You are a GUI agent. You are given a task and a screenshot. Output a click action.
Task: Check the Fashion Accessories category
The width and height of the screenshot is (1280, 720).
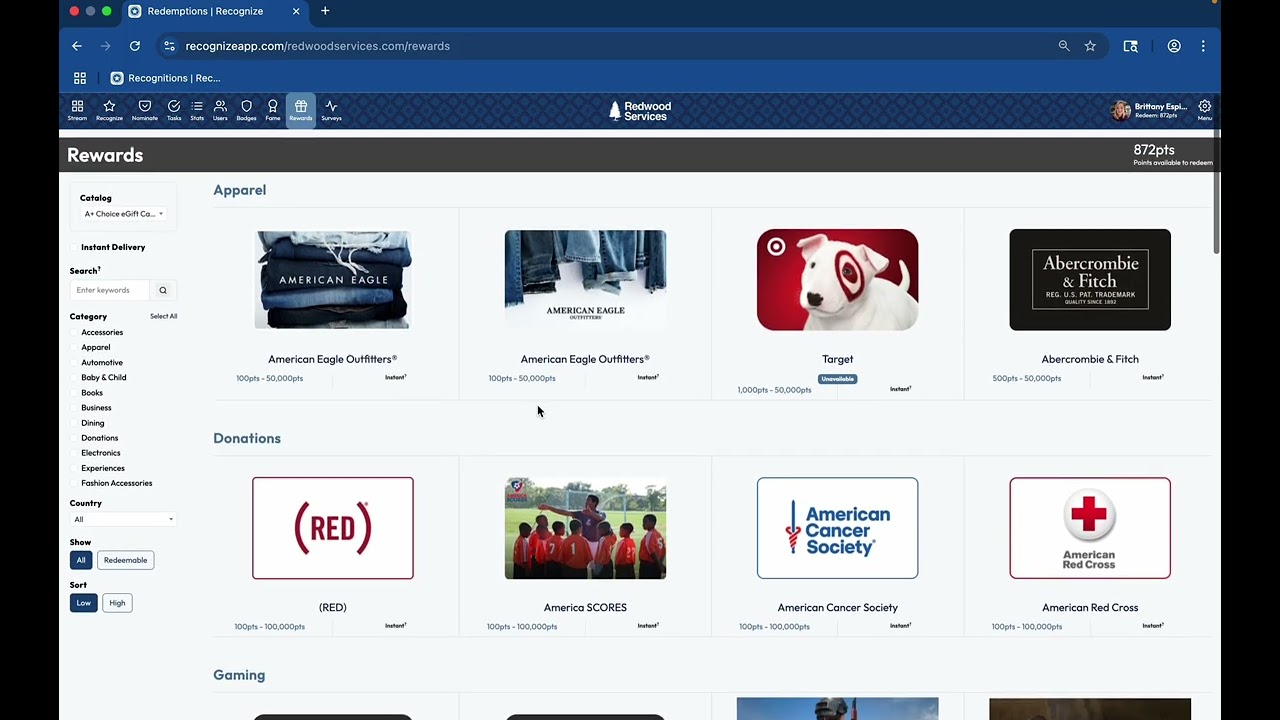74,483
